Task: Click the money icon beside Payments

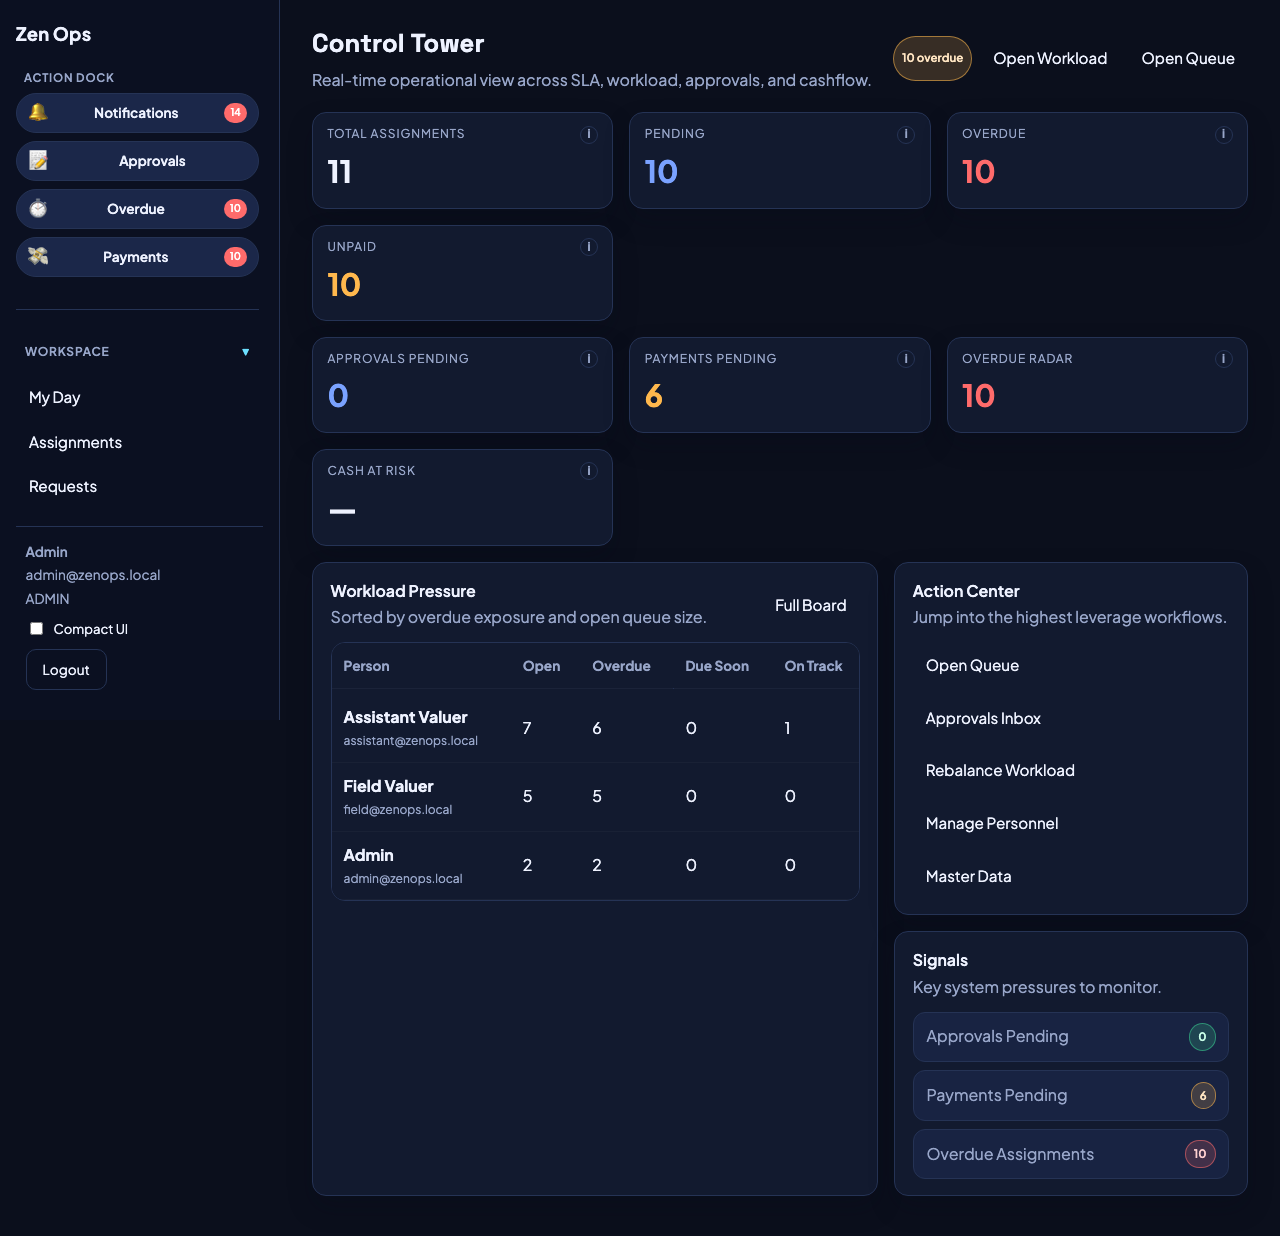Action: tap(38, 257)
